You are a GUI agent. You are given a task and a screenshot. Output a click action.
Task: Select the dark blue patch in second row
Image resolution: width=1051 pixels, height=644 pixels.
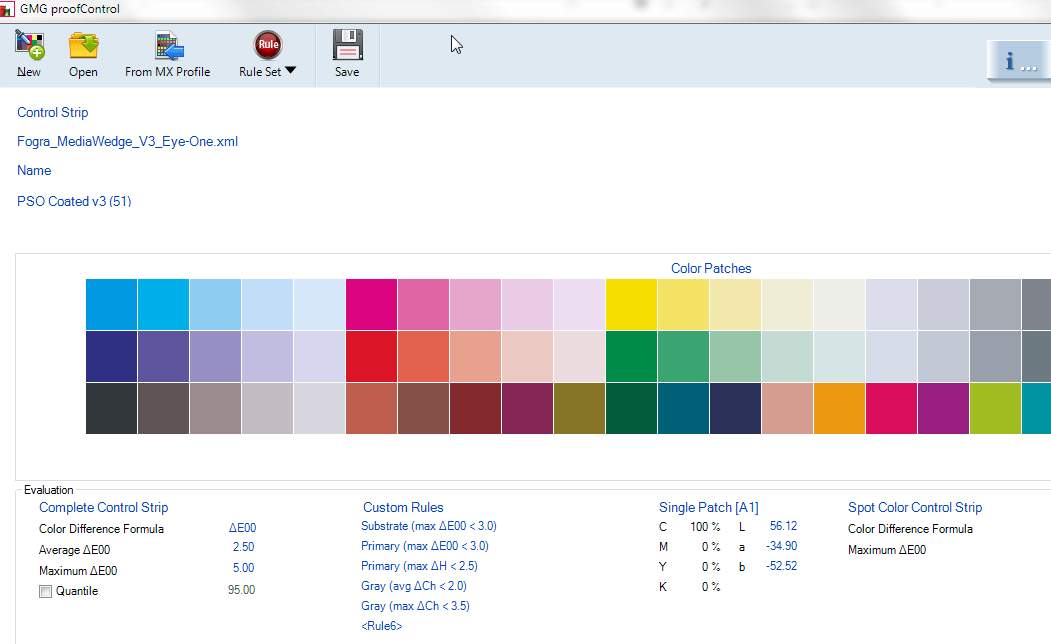coord(111,357)
